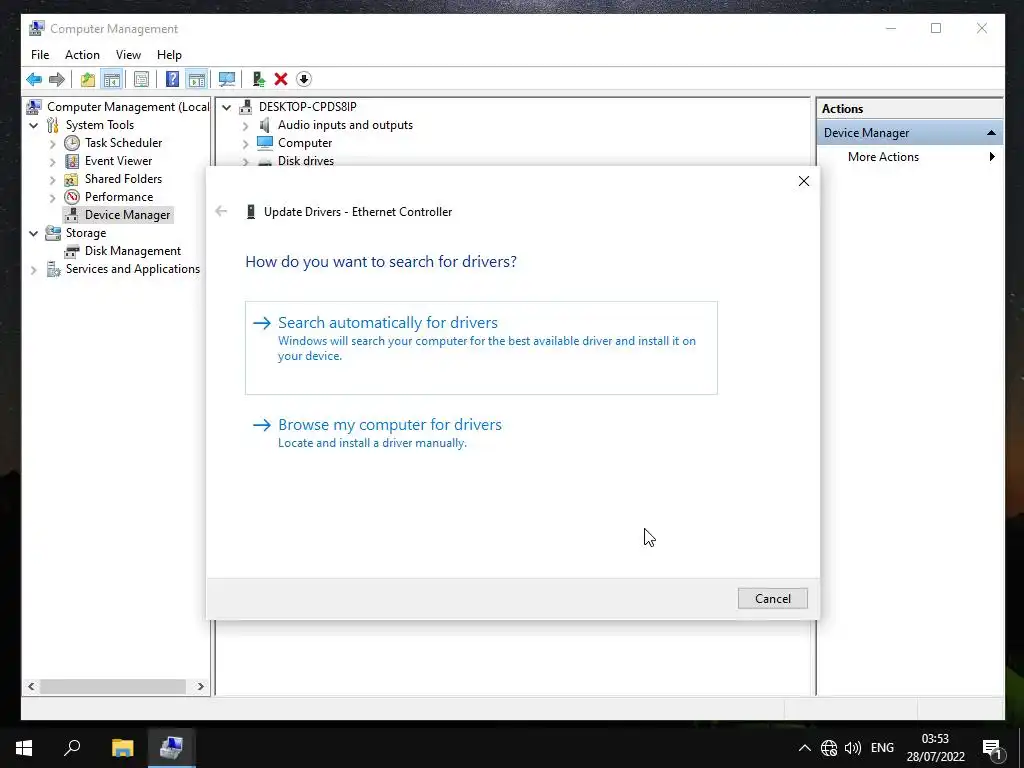Open the Help menu
This screenshot has width=1024, height=768.
pyautogui.click(x=169, y=55)
